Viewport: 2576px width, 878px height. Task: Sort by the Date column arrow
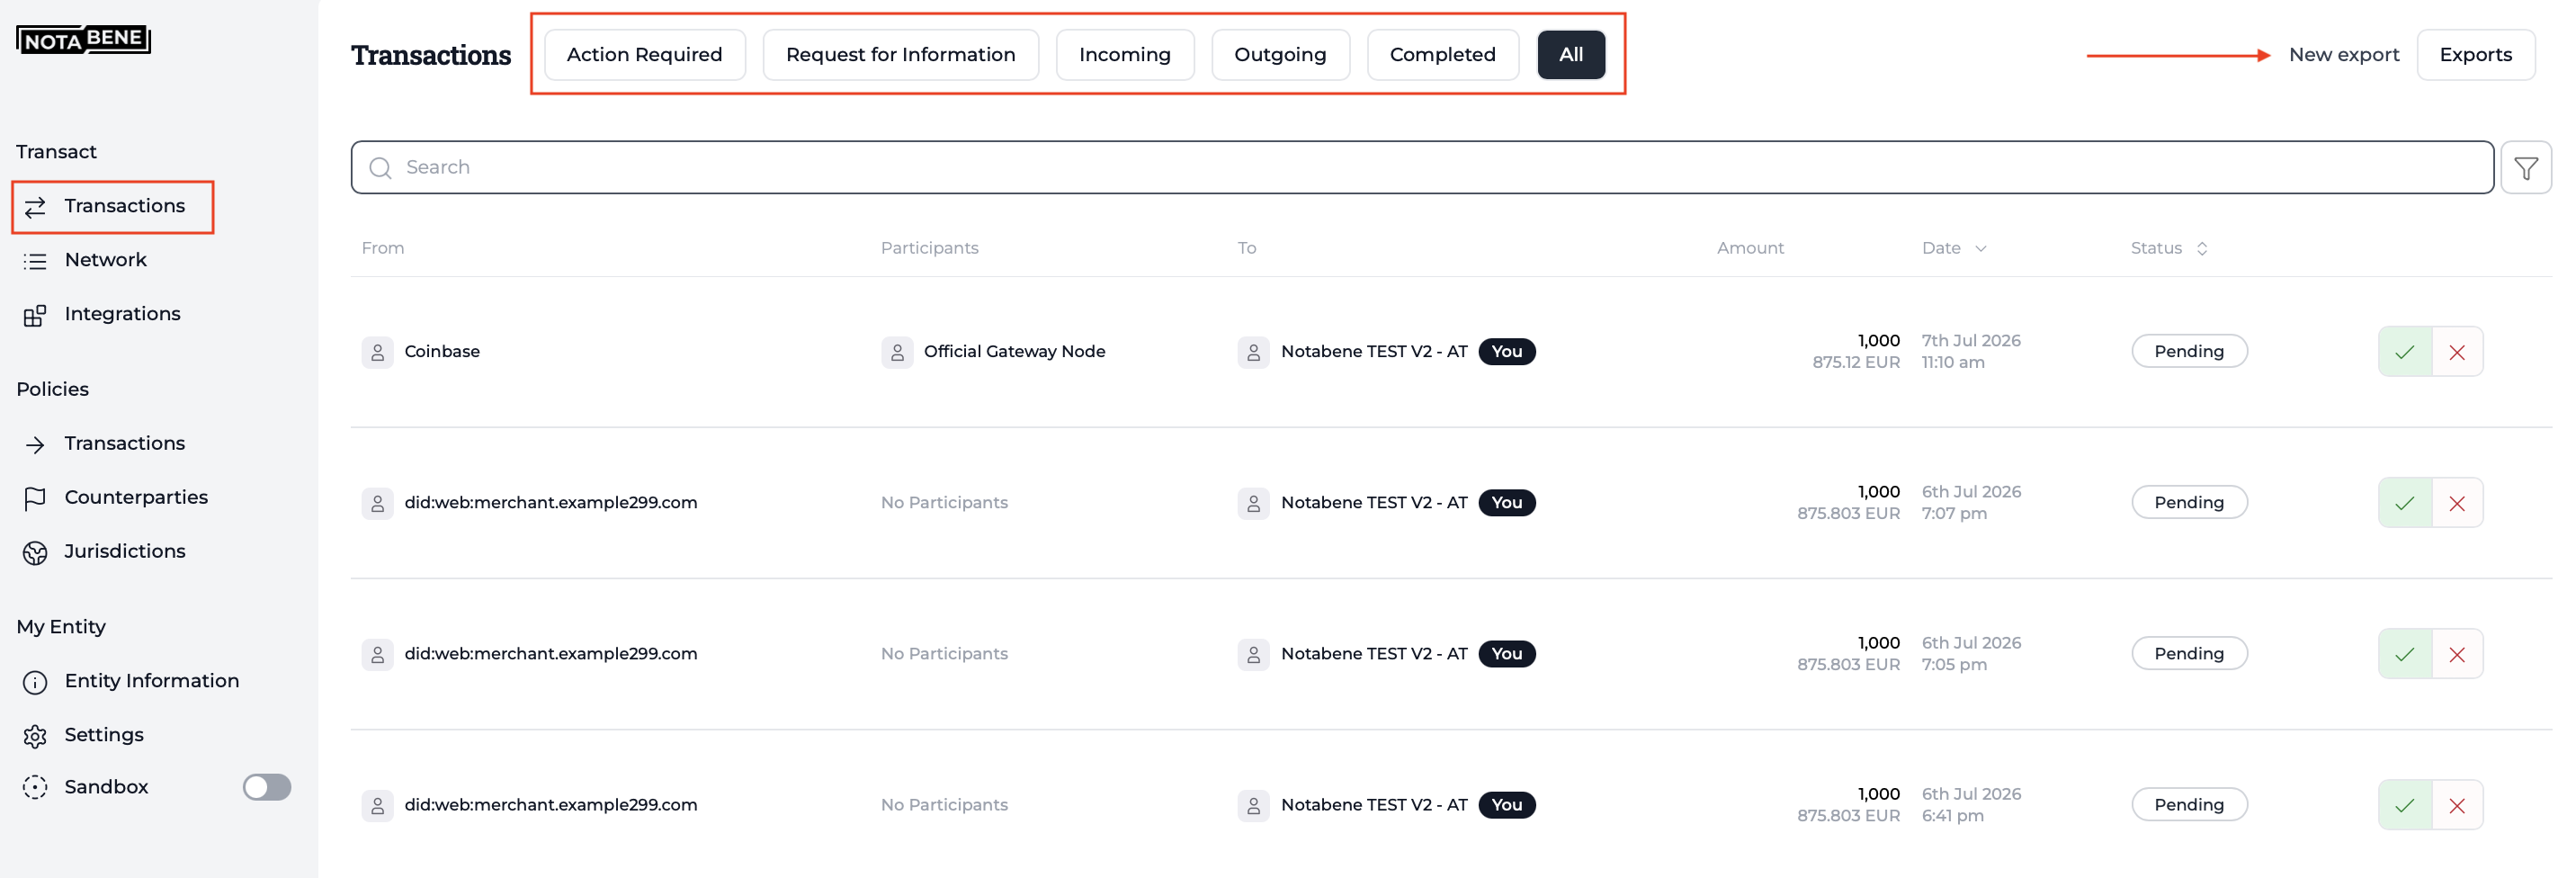pyautogui.click(x=1981, y=249)
